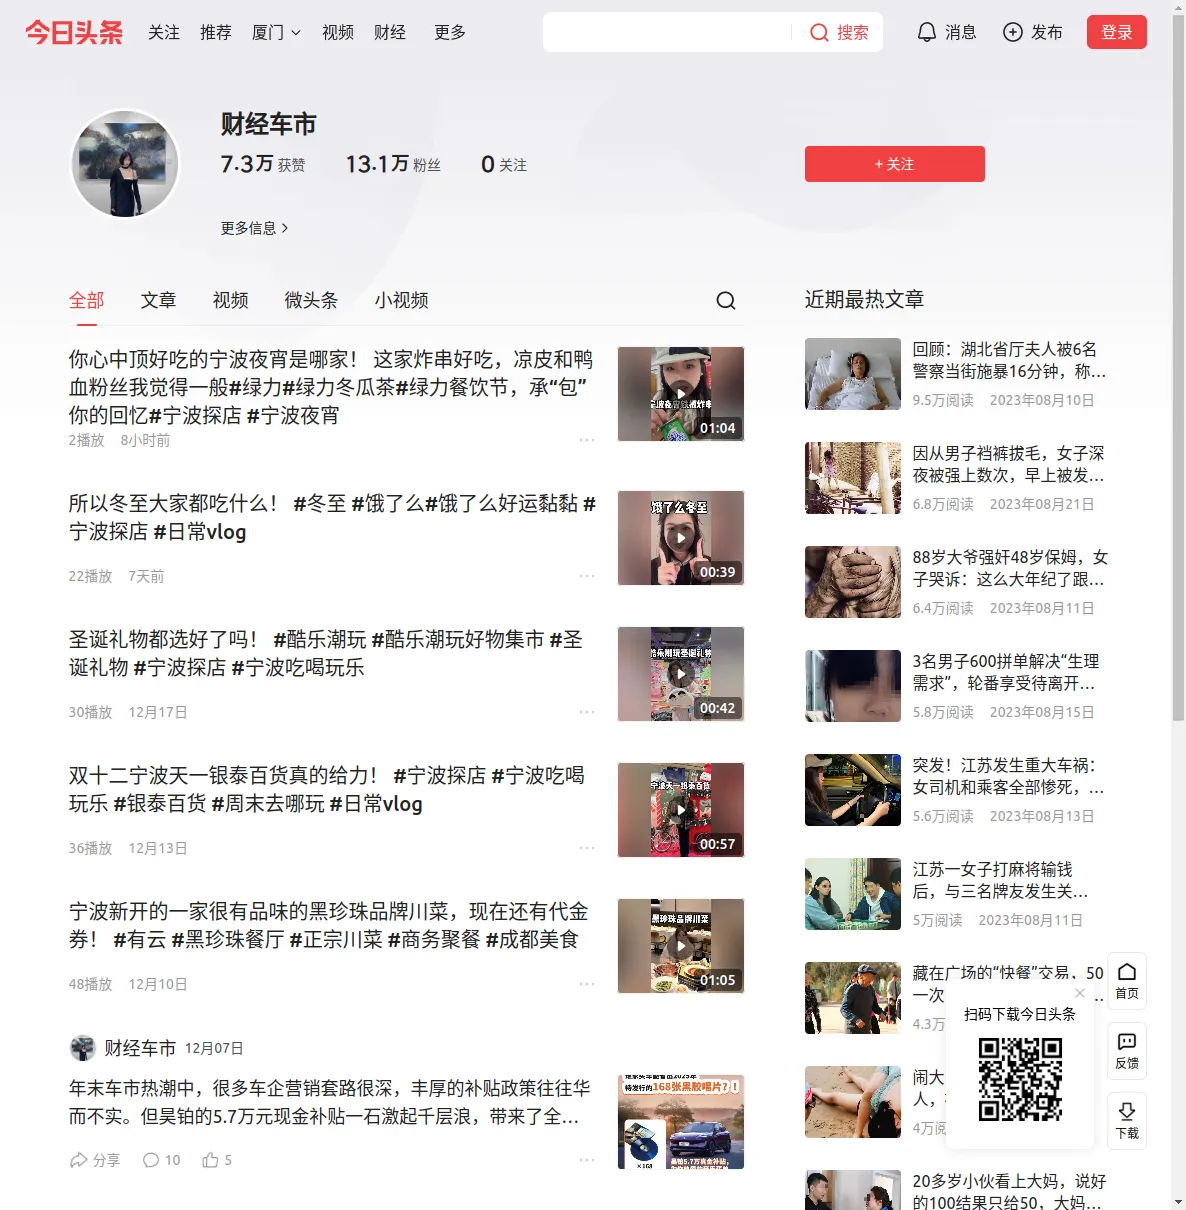This screenshot has width=1186, height=1210.
Task: Open more options for 宁波夜宵 video
Action: click(587, 440)
